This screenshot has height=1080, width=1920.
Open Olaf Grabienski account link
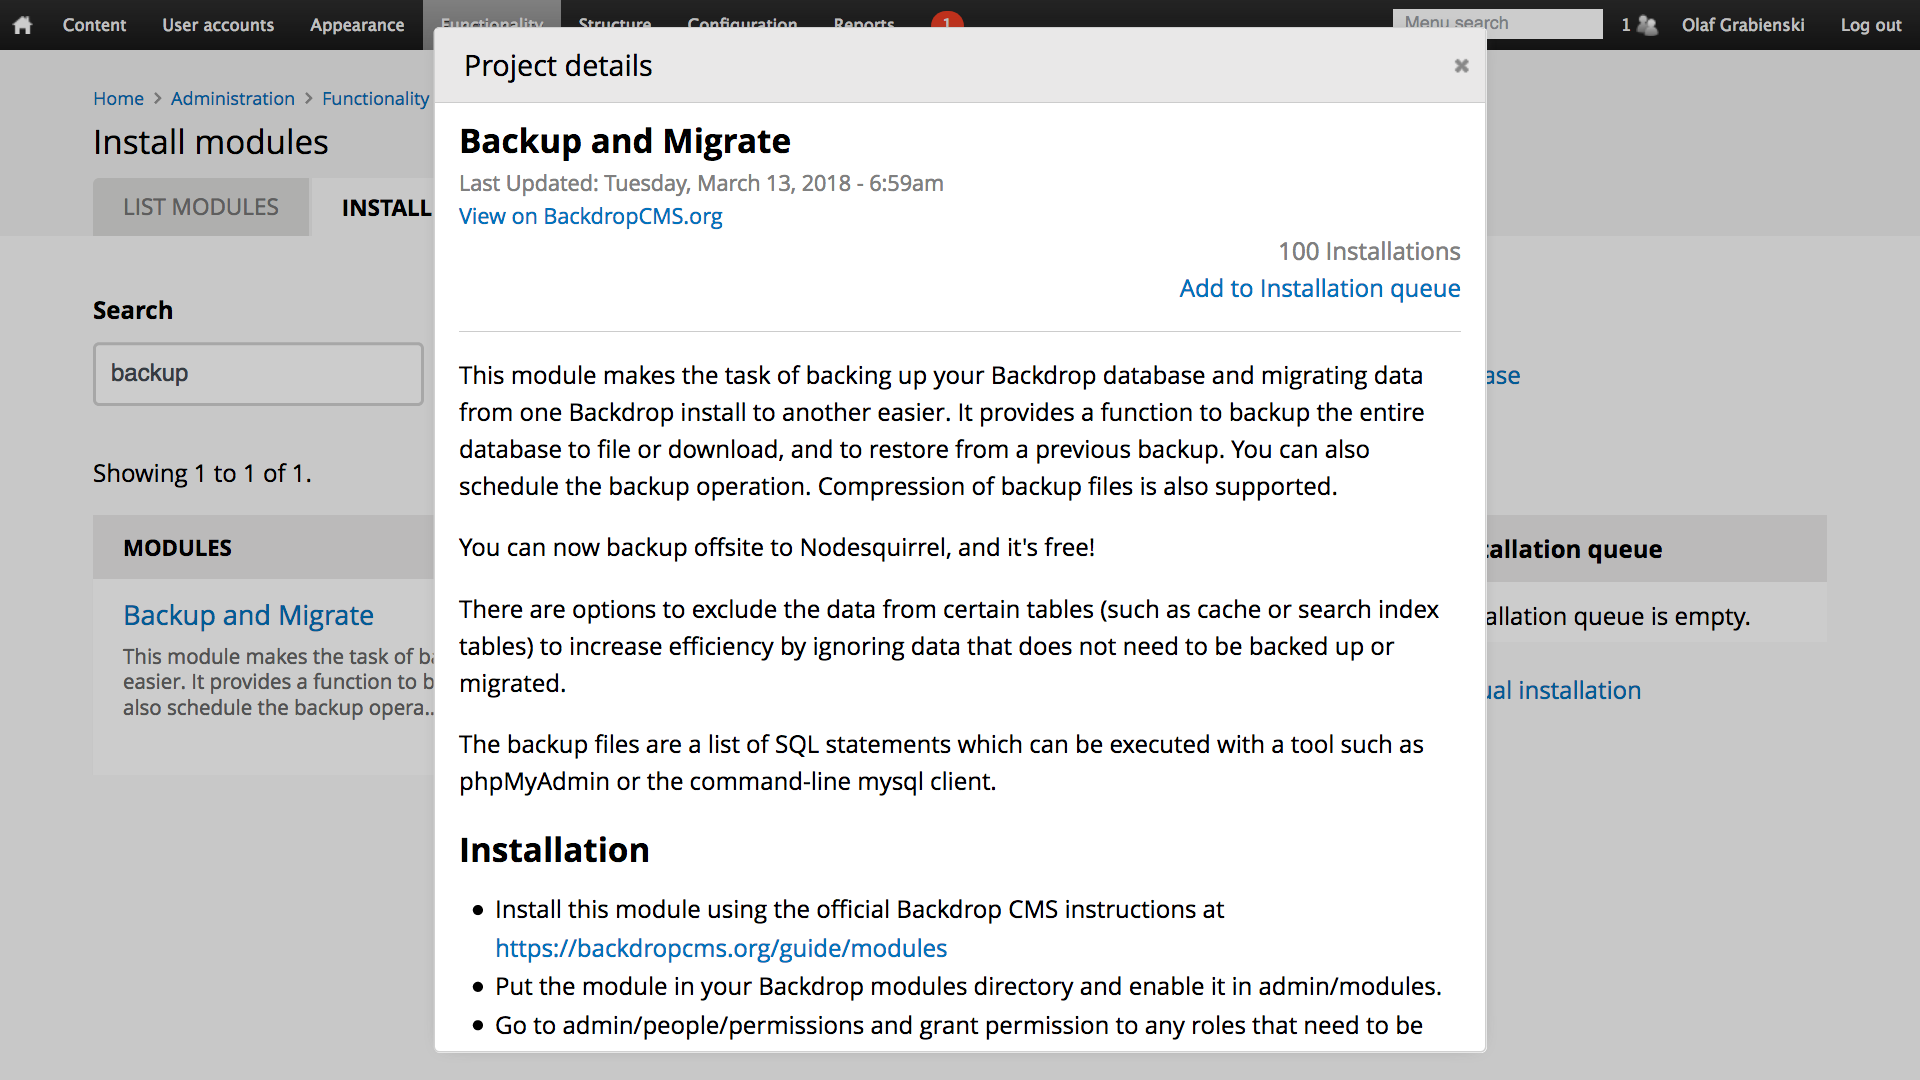1742,25
